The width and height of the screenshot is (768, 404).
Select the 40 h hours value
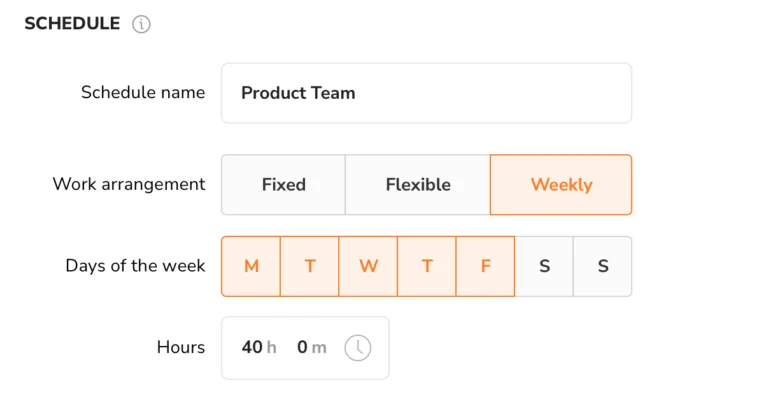pyautogui.click(x=259, y=347)
